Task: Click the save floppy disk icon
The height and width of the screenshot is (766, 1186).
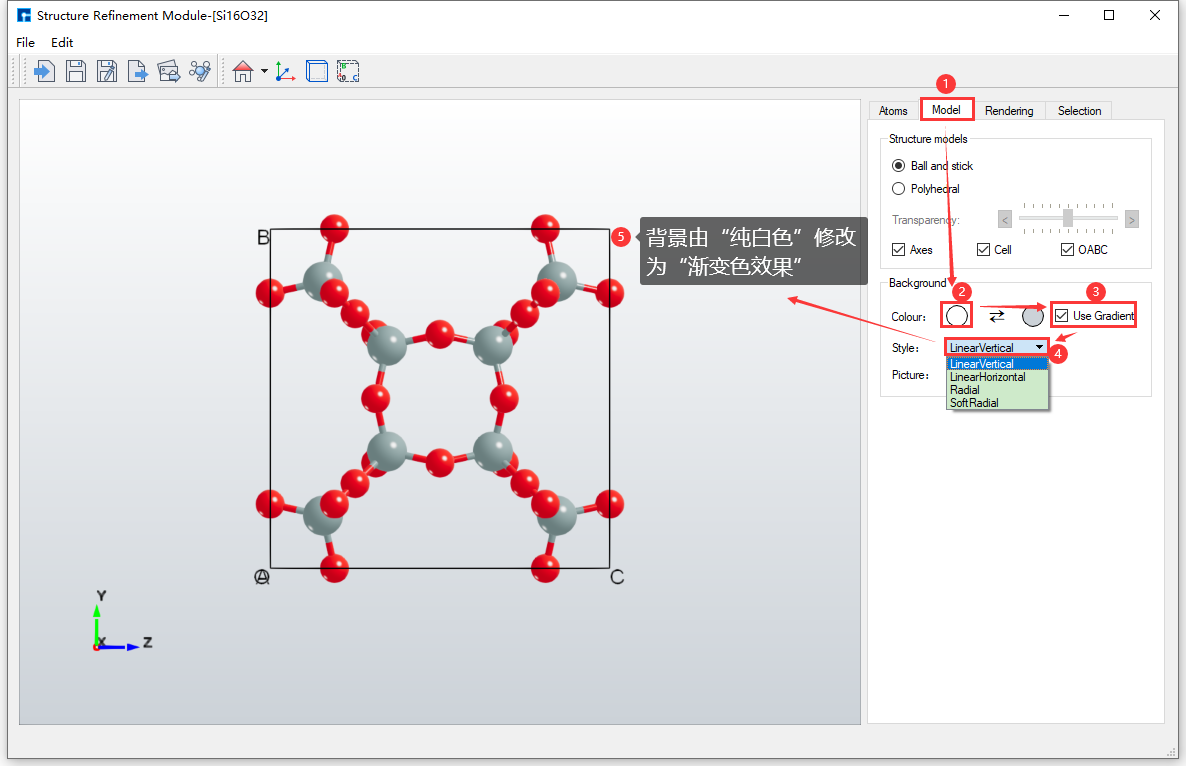Action: coord(75,71)
